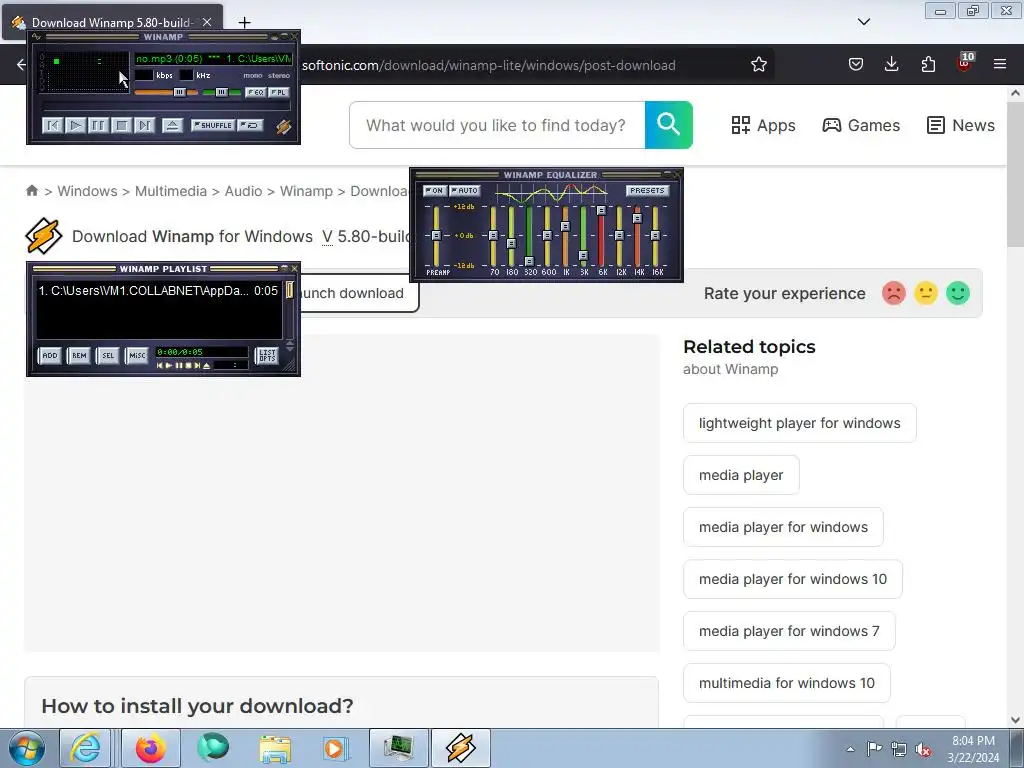Open the Multimedia breadcrumb link
The width and height of the screenshot is (1024, 768).
[x=170, y=191]
